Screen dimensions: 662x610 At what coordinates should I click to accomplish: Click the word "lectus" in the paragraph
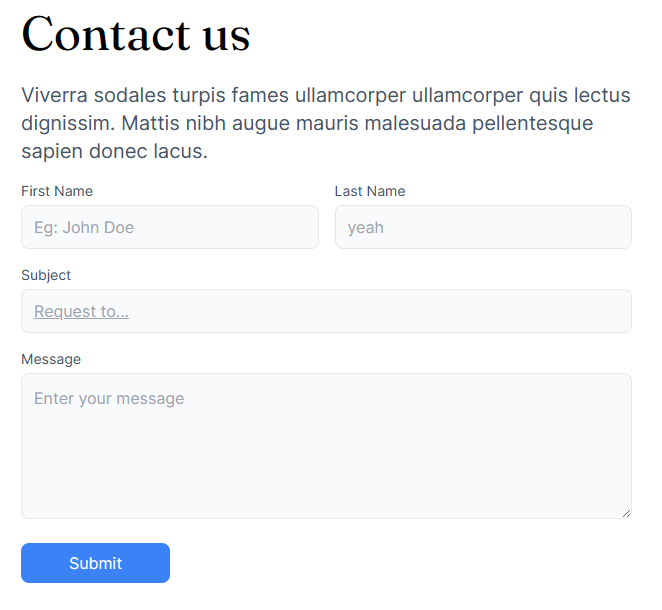[x=602, y=95]
